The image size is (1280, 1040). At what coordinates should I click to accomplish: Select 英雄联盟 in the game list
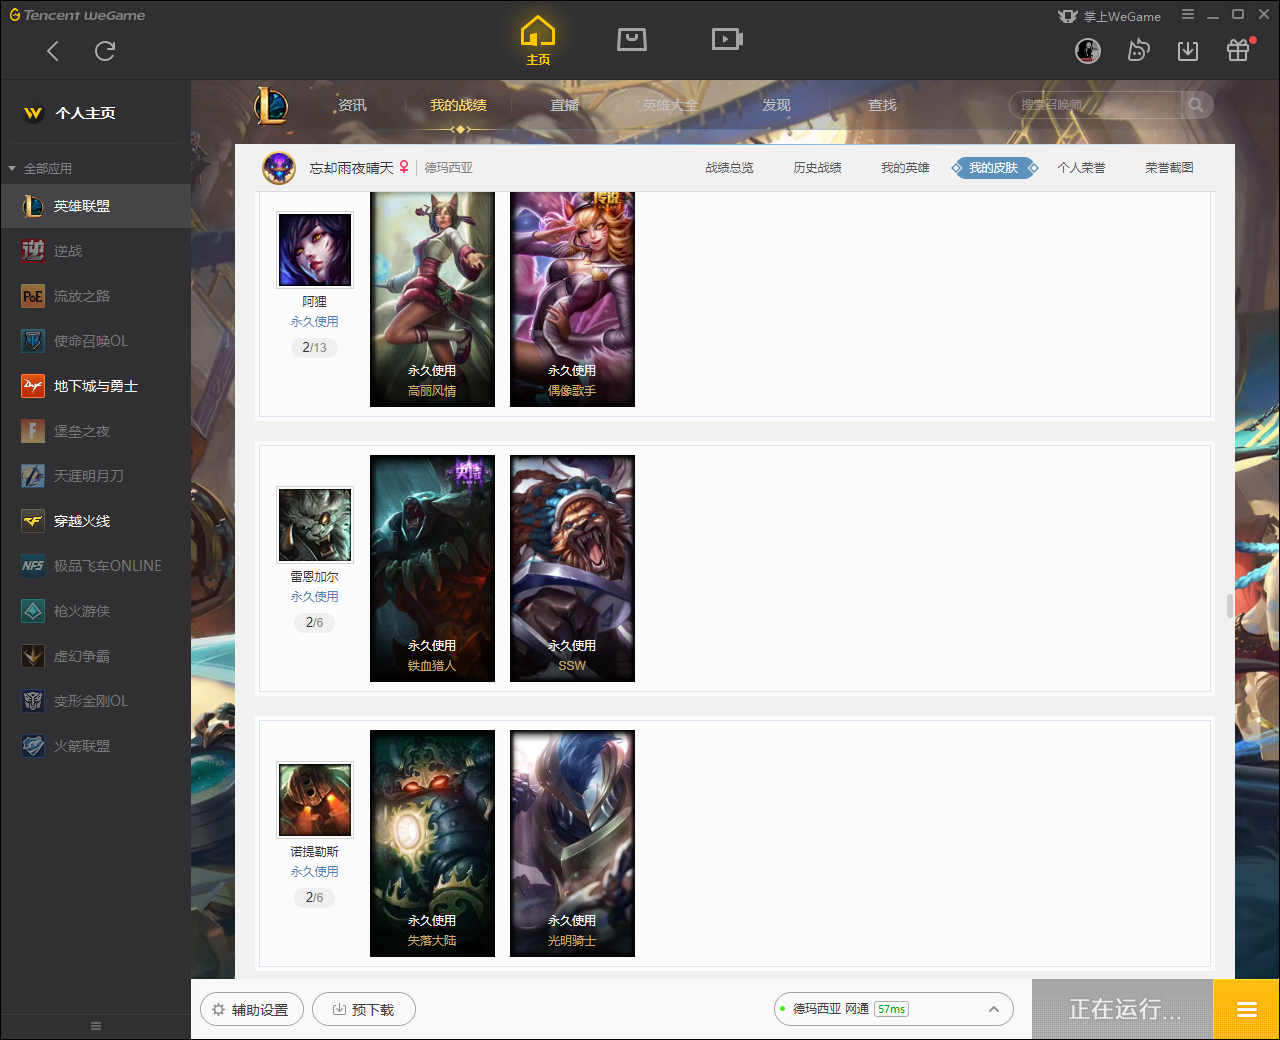95,206
